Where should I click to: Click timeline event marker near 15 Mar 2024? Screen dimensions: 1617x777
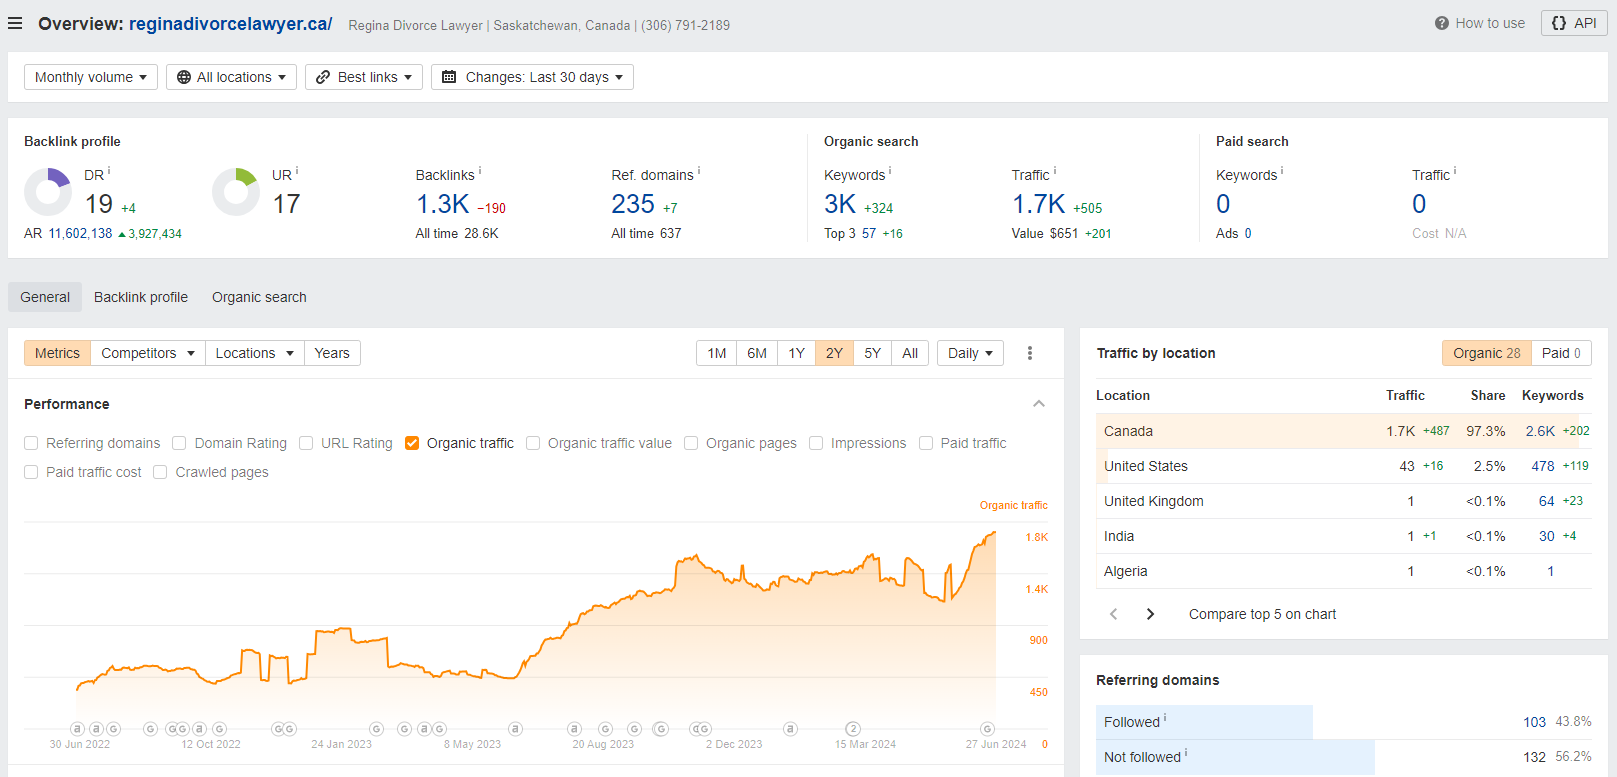[x=853, y=729]
